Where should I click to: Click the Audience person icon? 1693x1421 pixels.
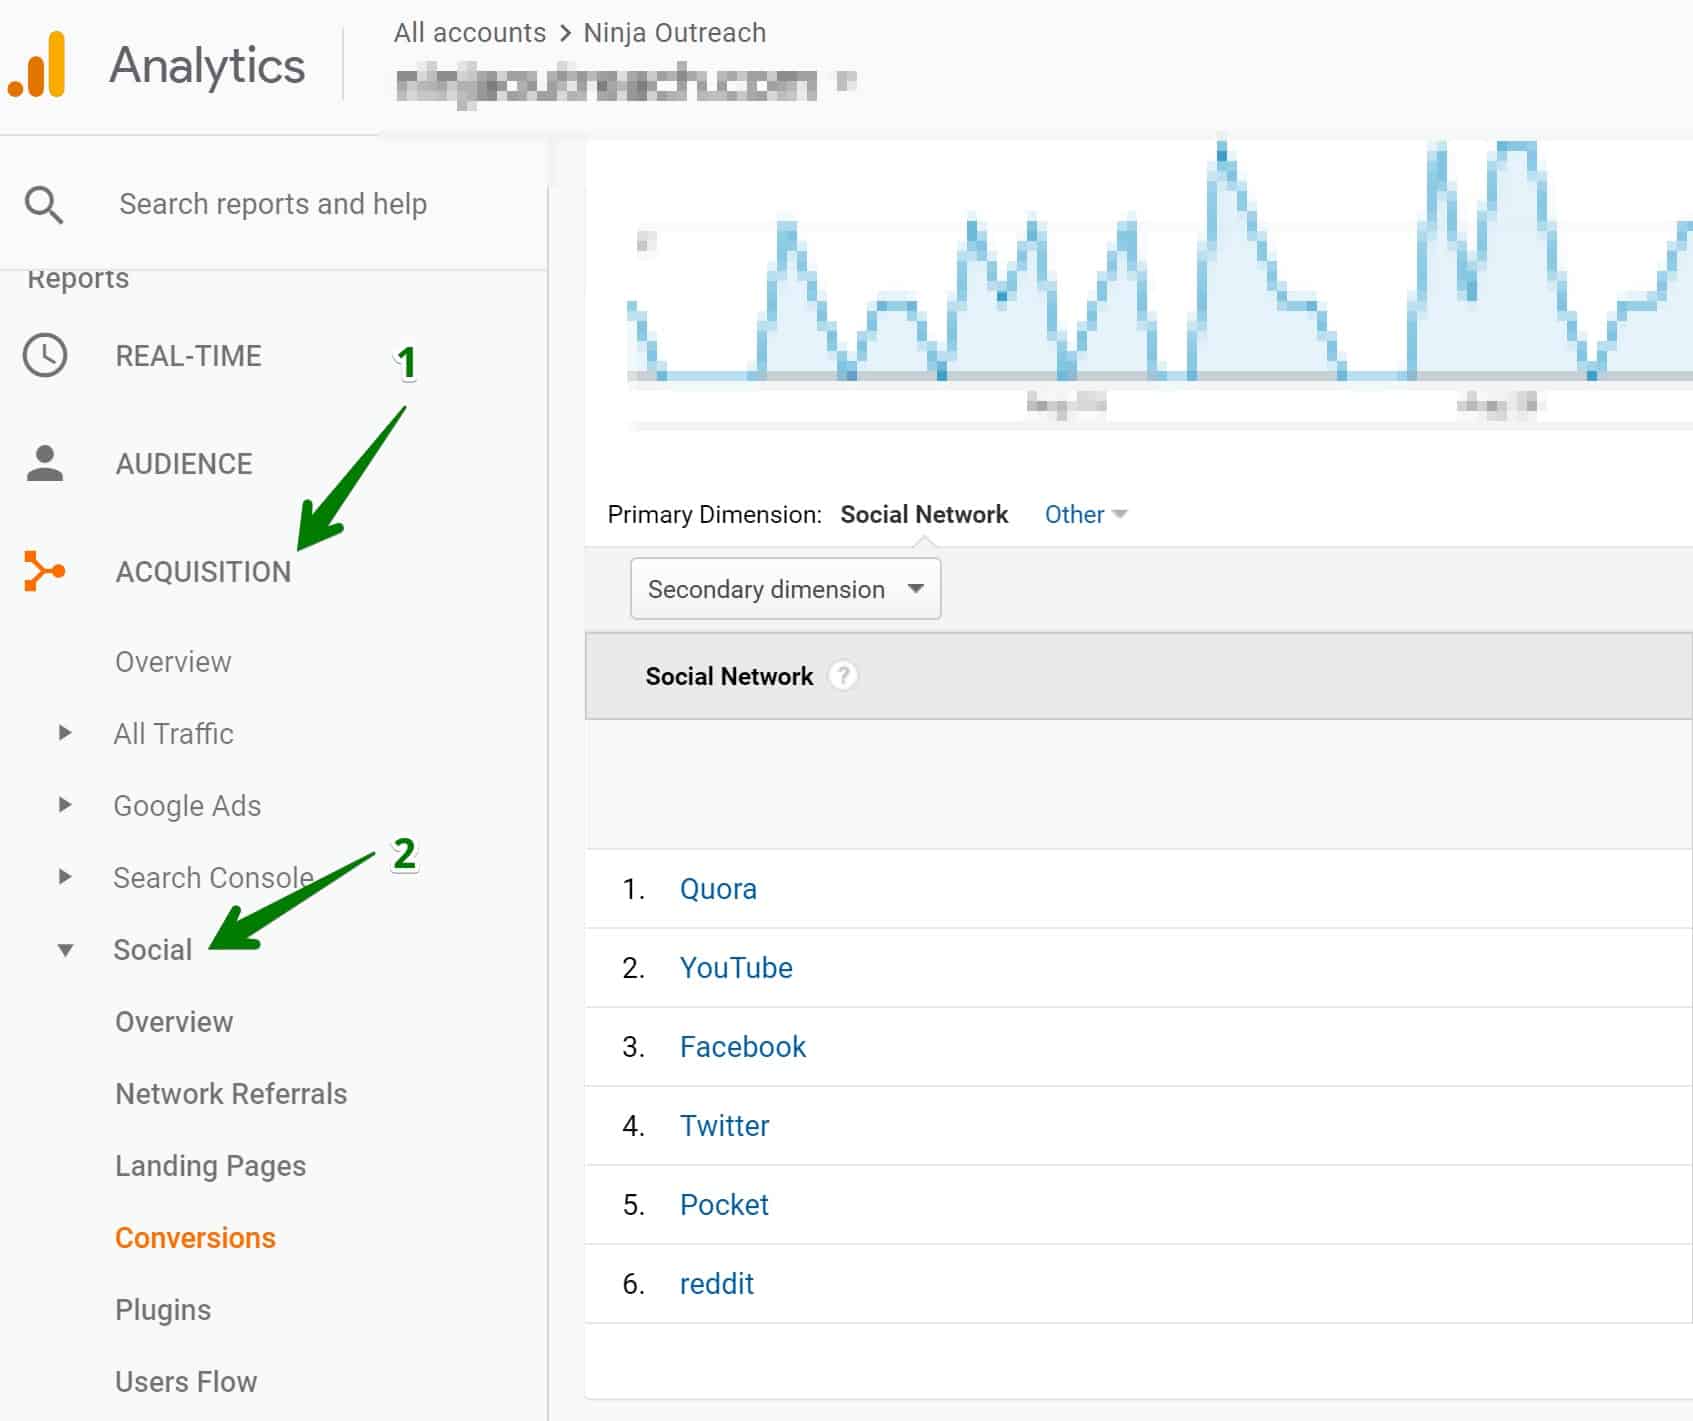click(x=45, y=463)
